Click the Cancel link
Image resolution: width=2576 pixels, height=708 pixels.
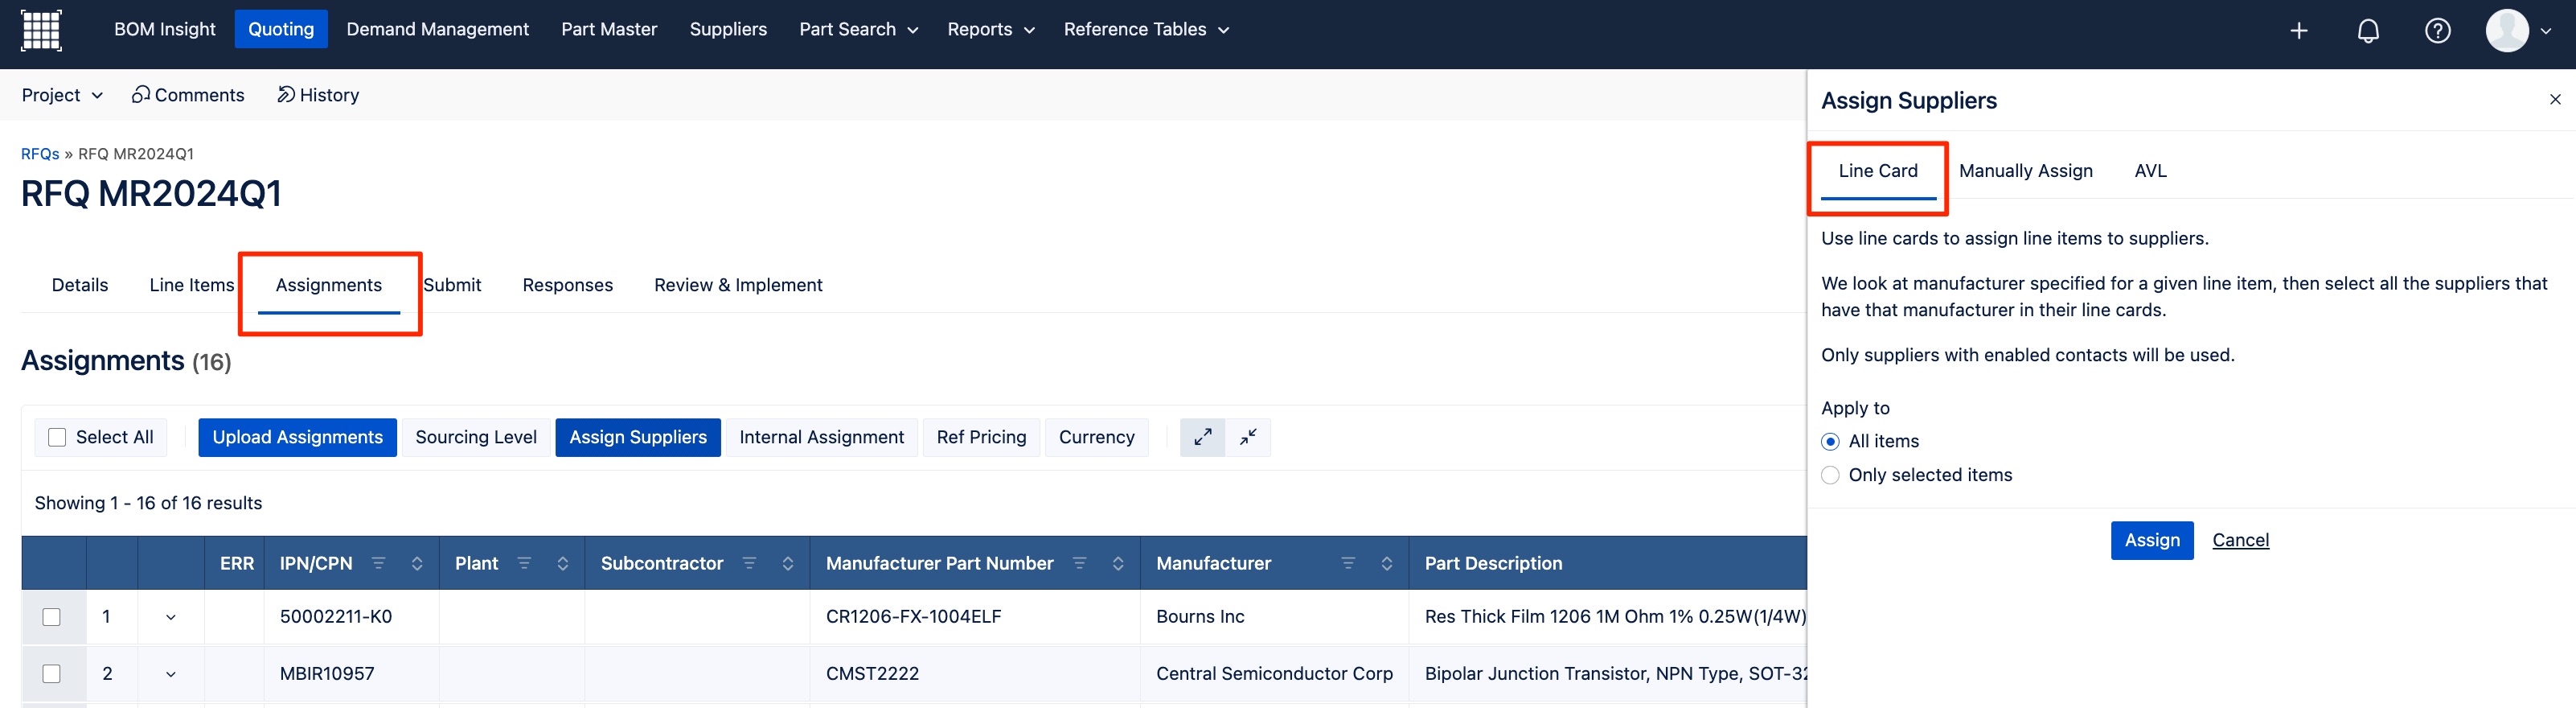point(2241,540)
